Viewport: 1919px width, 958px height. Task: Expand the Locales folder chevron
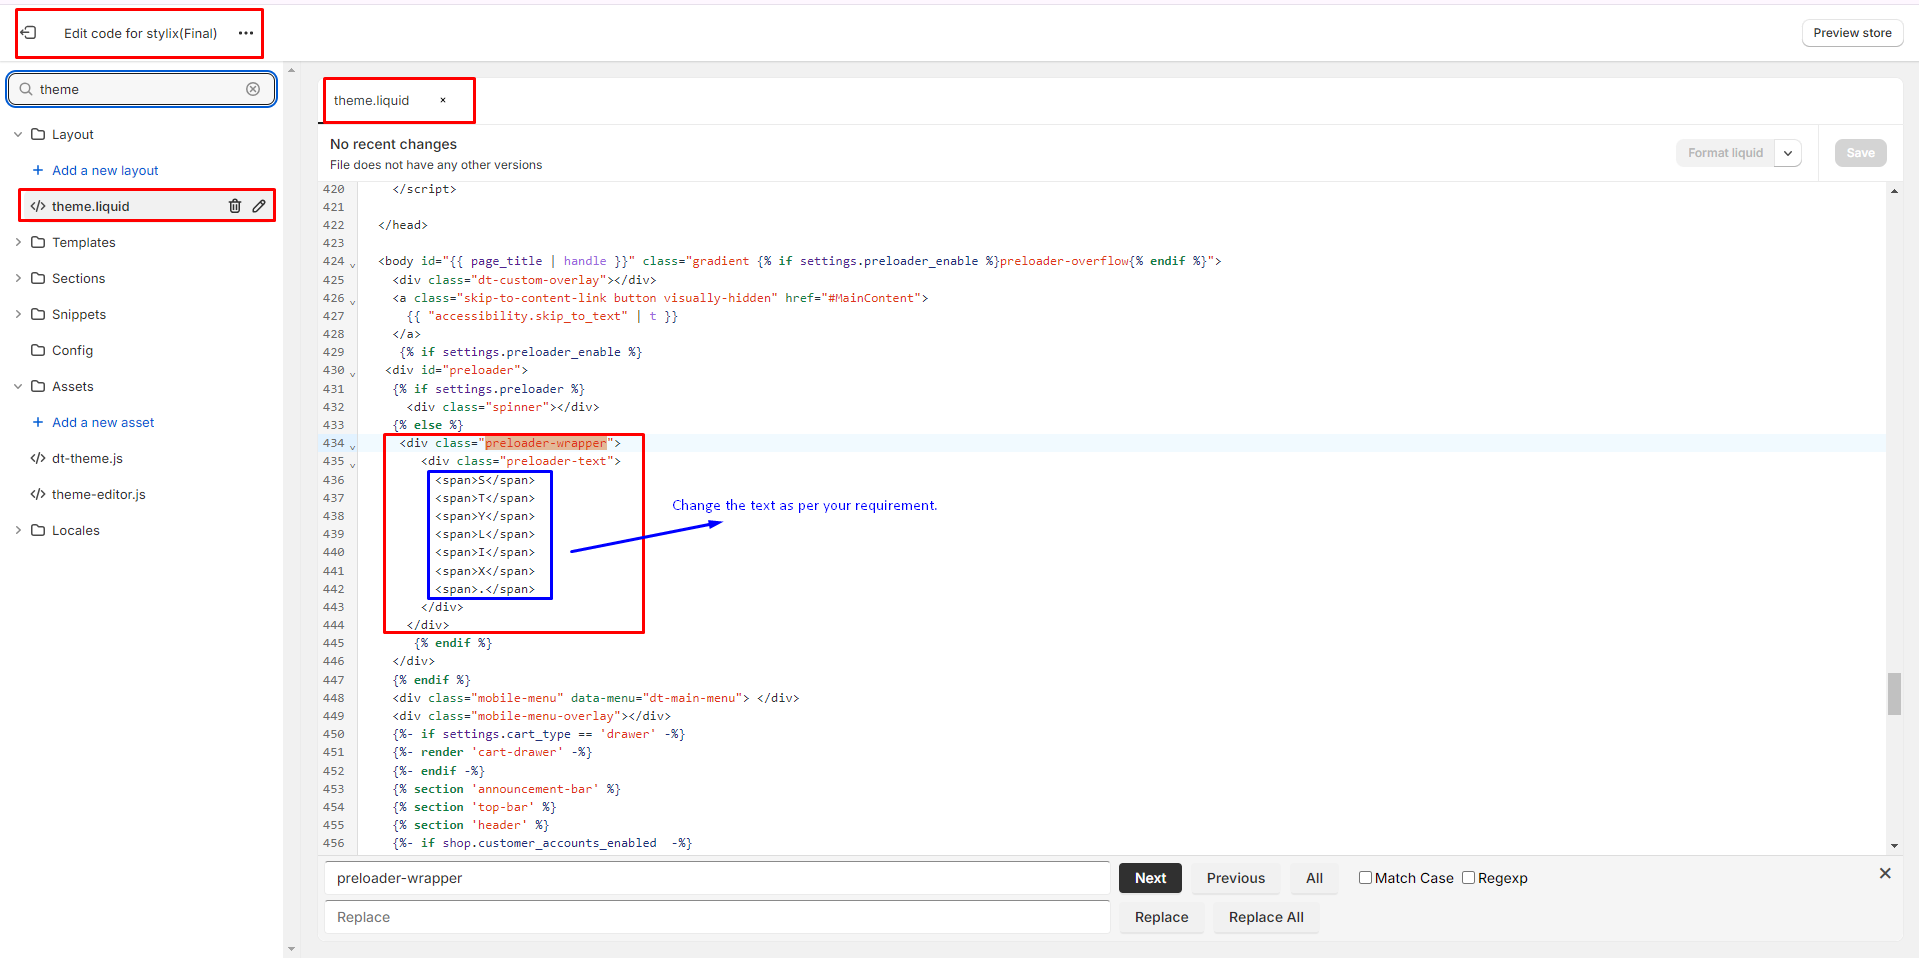[x=18, y=530]
